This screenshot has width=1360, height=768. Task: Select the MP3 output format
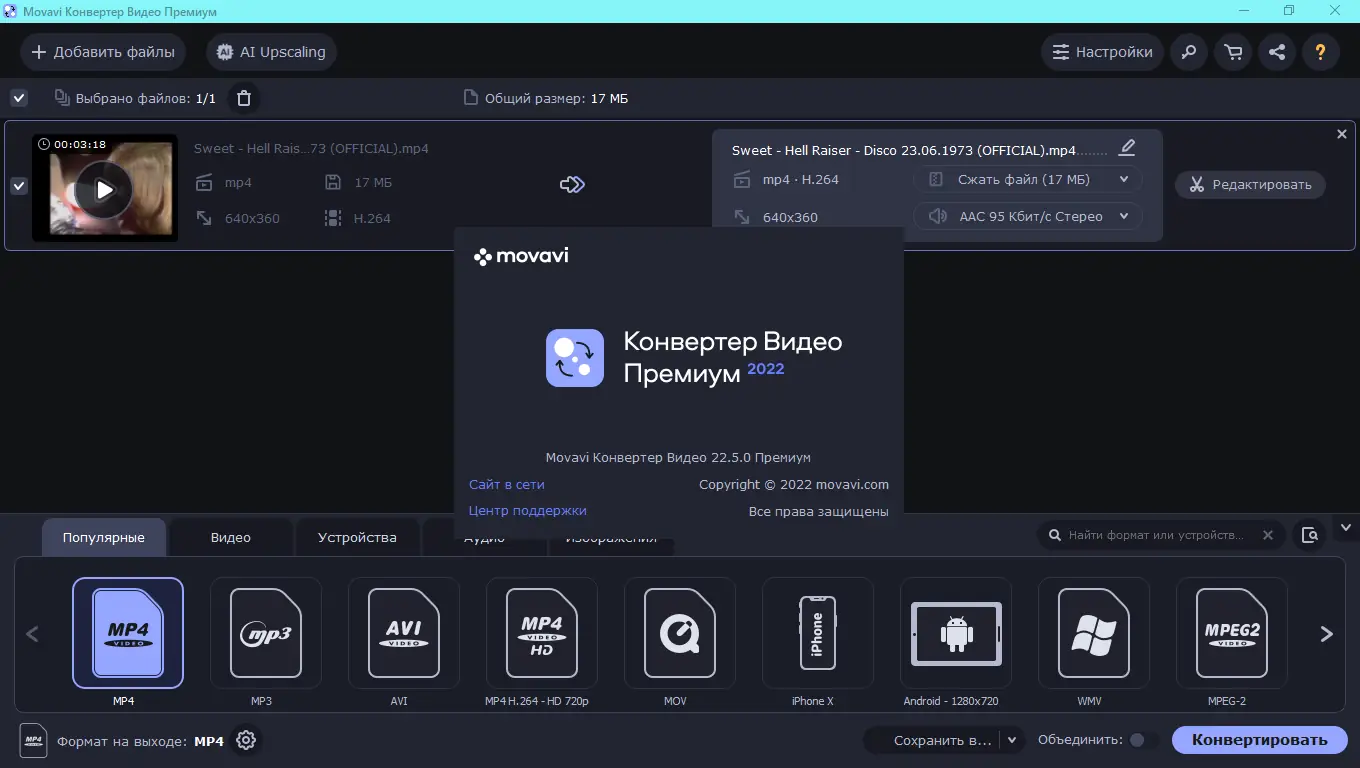point(262,634)
